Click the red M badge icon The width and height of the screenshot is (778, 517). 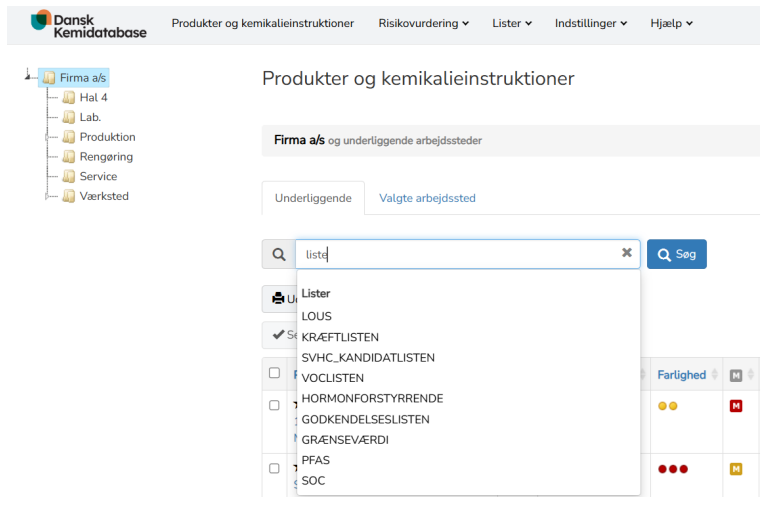[x=736, y=406]
